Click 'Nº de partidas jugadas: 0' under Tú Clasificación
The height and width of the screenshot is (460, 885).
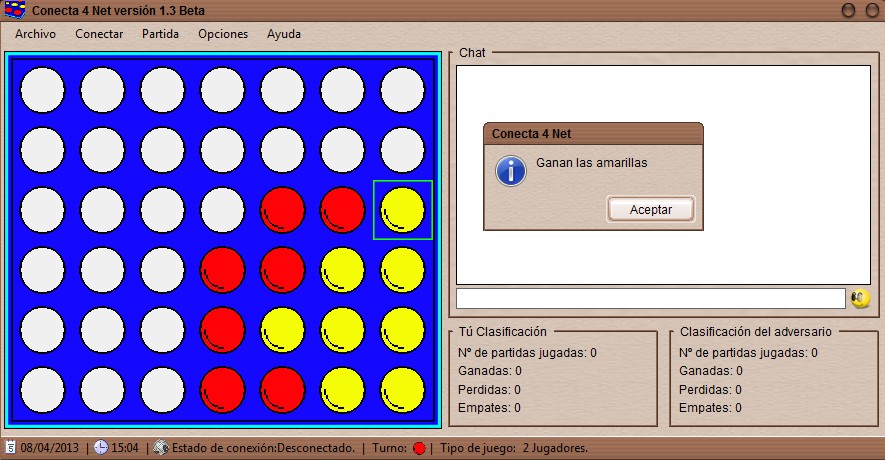click(527, 353)
